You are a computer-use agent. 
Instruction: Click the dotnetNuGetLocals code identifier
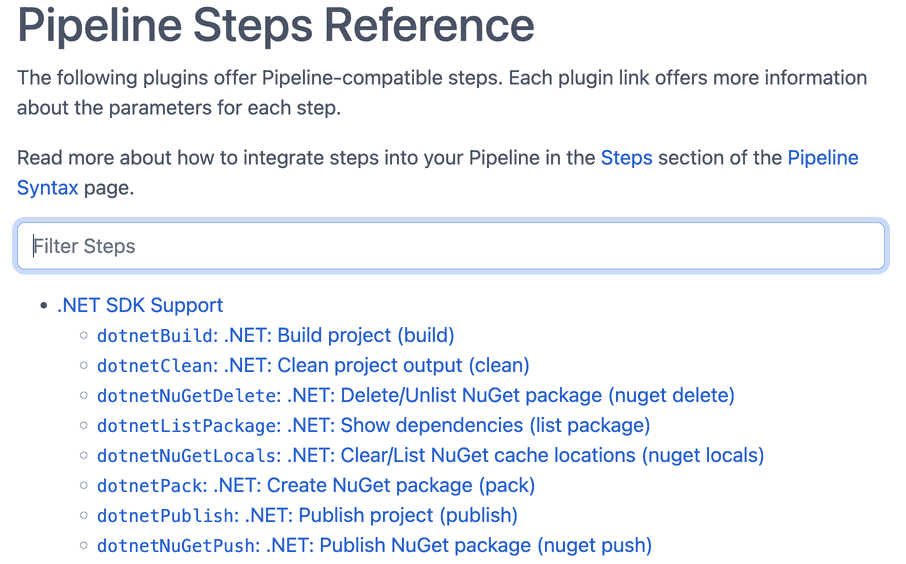pos(187,456)
